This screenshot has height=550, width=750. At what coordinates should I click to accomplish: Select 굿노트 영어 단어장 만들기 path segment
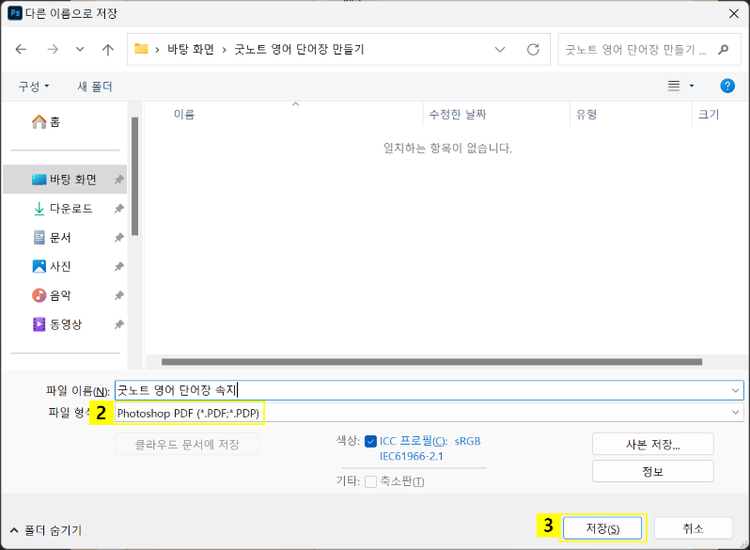[299, 49]
